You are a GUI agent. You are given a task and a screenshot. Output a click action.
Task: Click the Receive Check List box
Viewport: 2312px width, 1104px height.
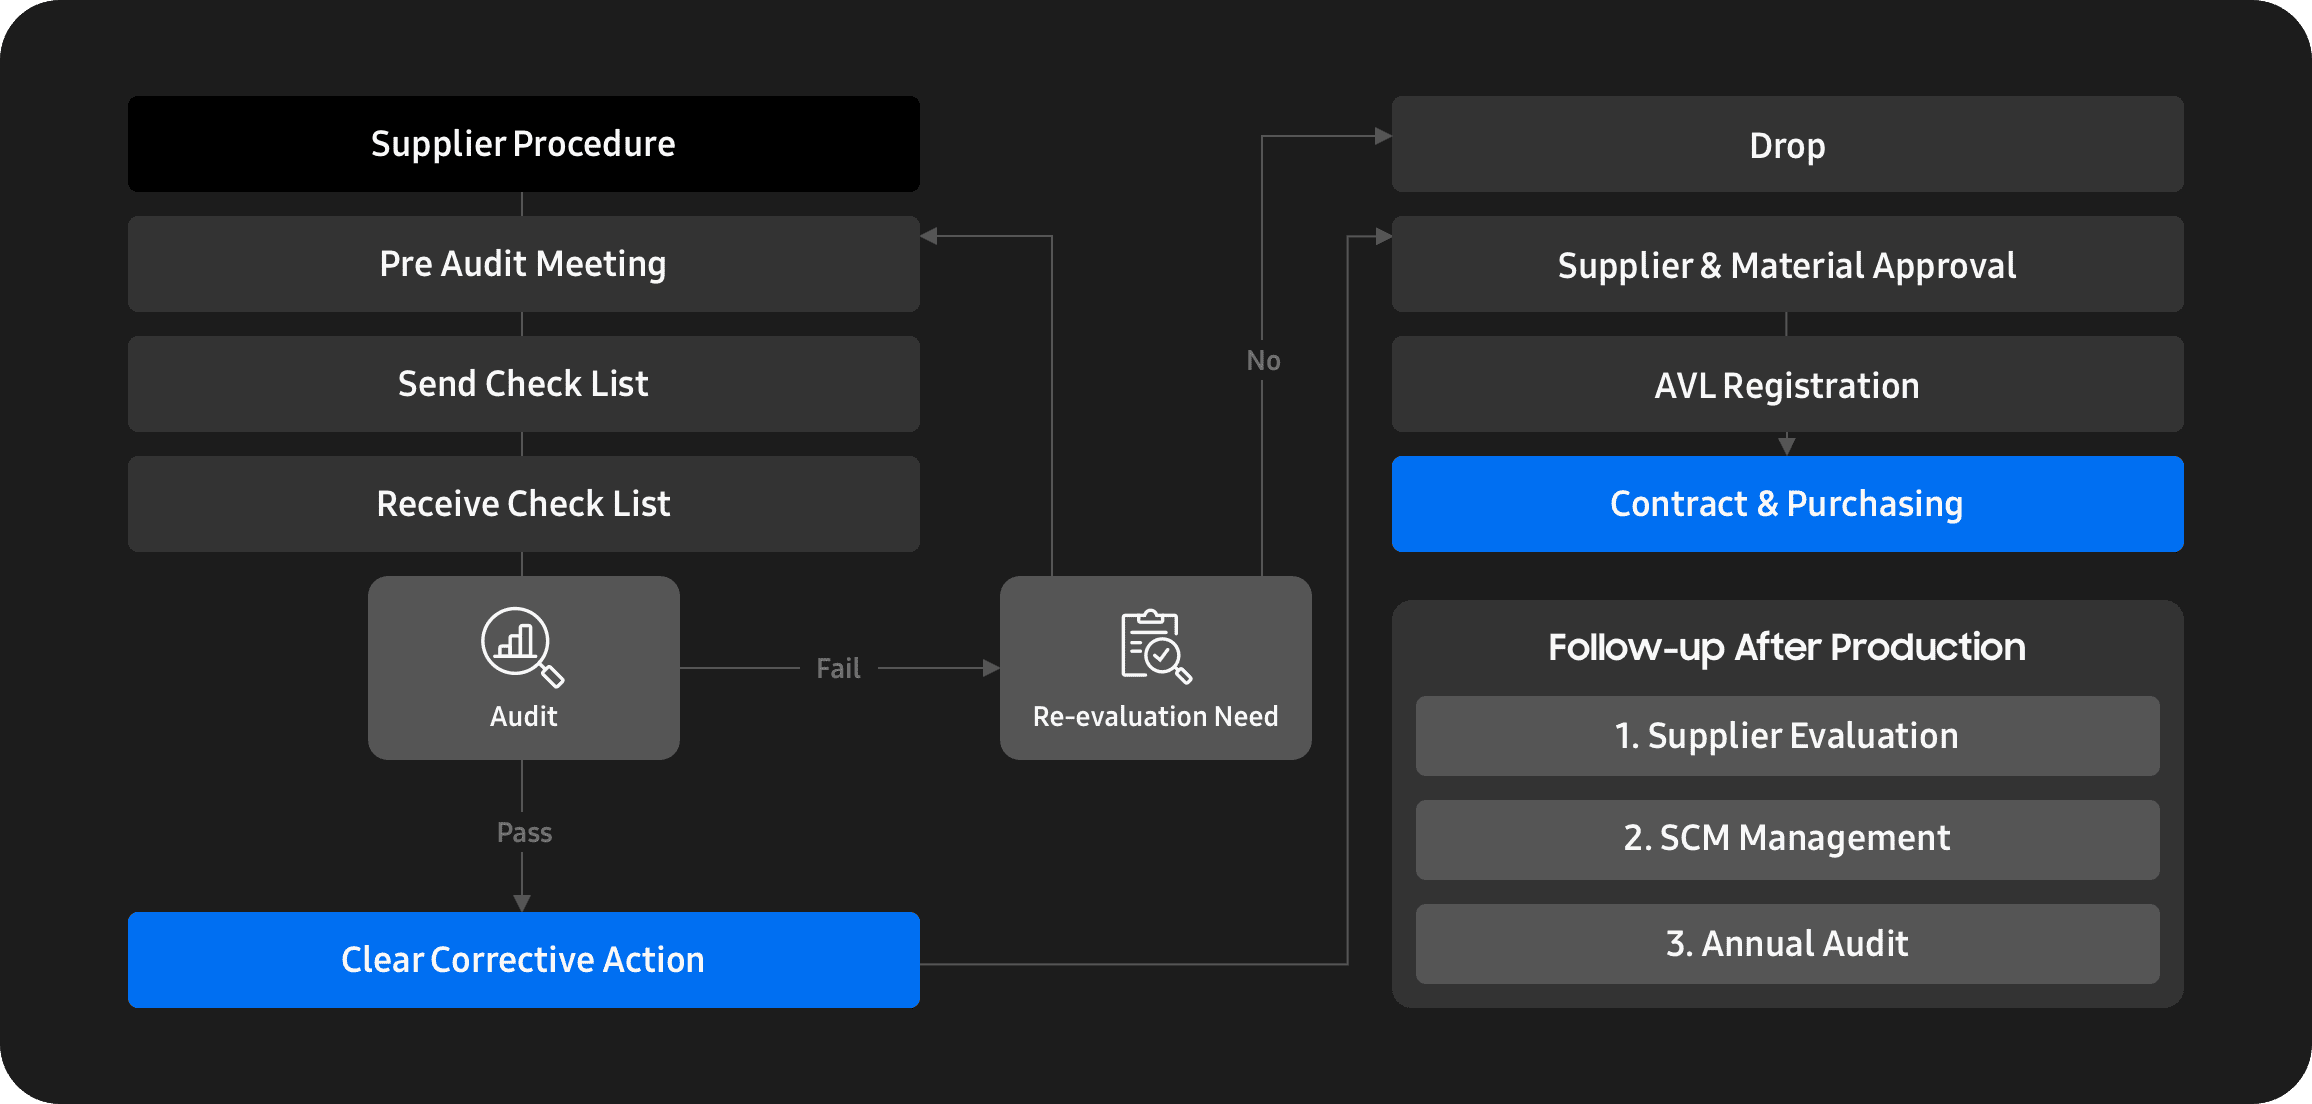click(x=524, y=504)
